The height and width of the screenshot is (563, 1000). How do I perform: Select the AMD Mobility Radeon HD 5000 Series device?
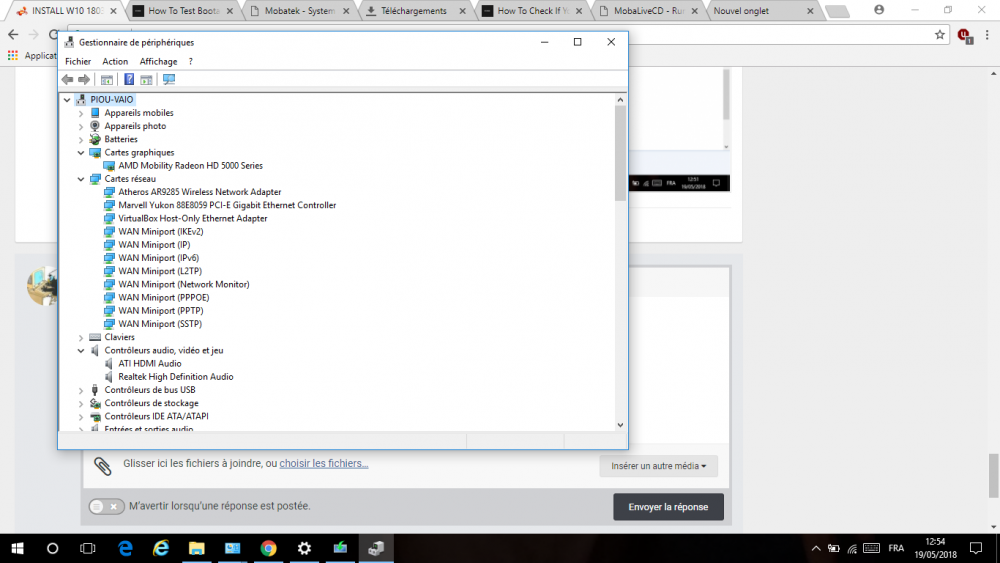point(190,166)
